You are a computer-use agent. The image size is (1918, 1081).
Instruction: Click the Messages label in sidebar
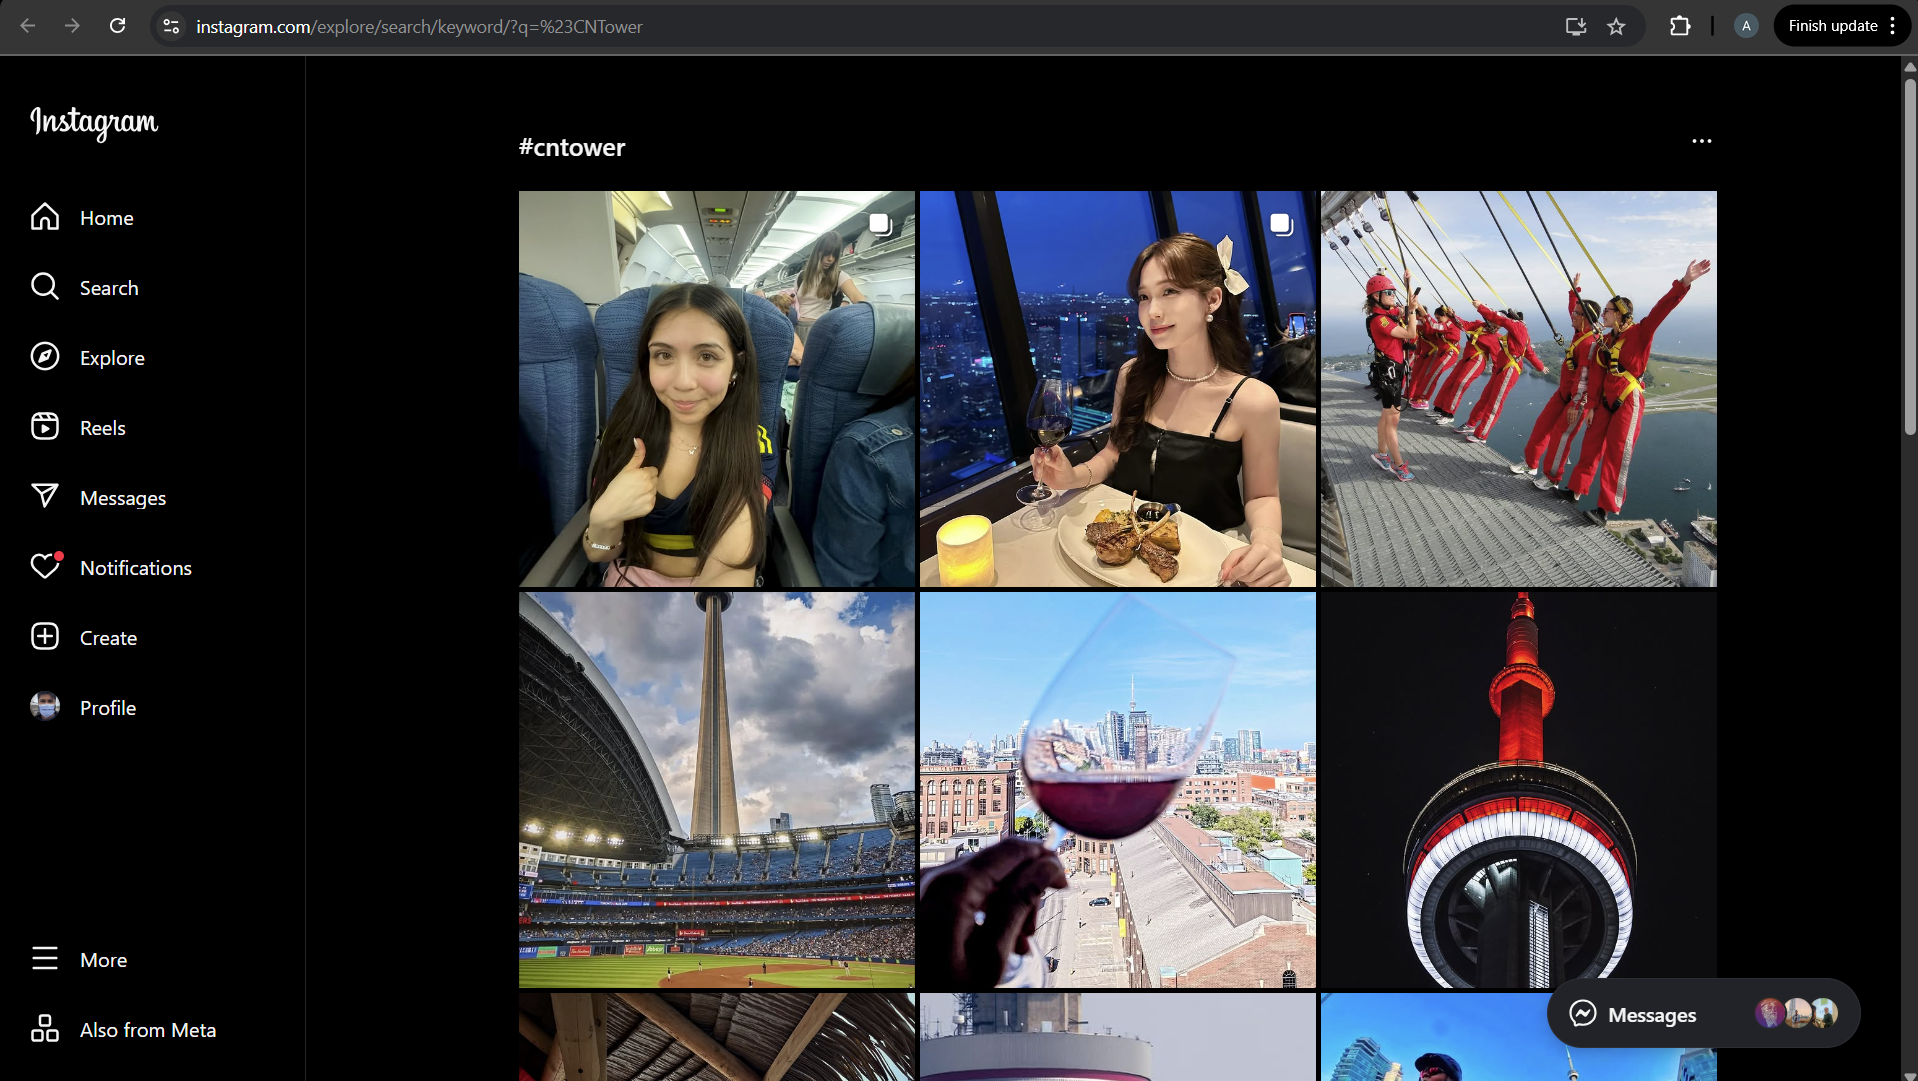coord(123,498)
